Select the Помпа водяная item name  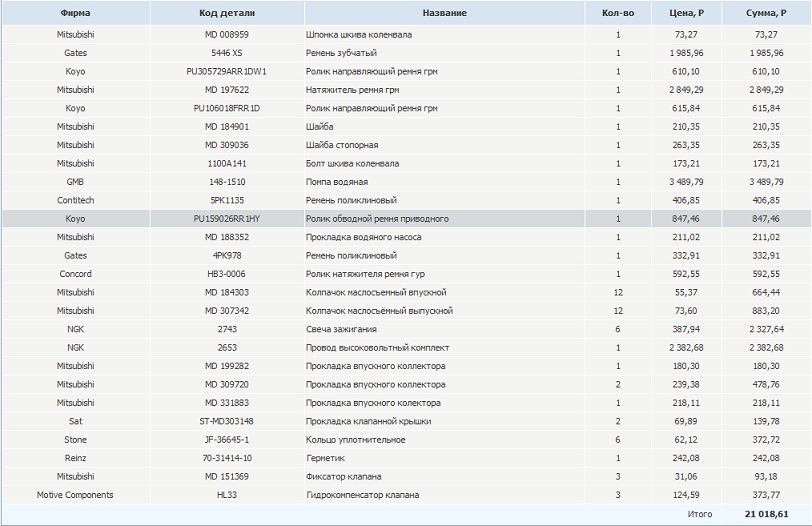coord(337,182)
